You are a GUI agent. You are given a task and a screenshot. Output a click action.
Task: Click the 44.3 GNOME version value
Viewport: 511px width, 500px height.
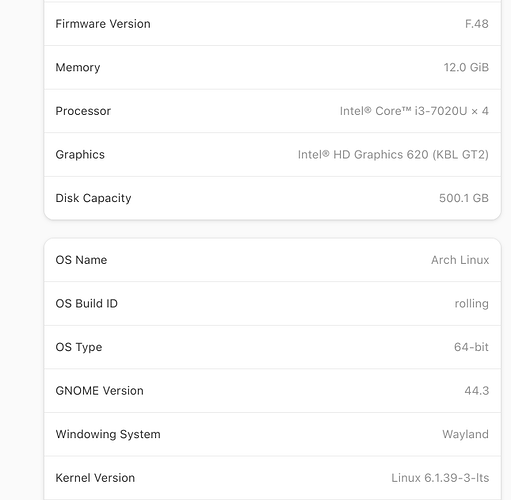[477, 391]
